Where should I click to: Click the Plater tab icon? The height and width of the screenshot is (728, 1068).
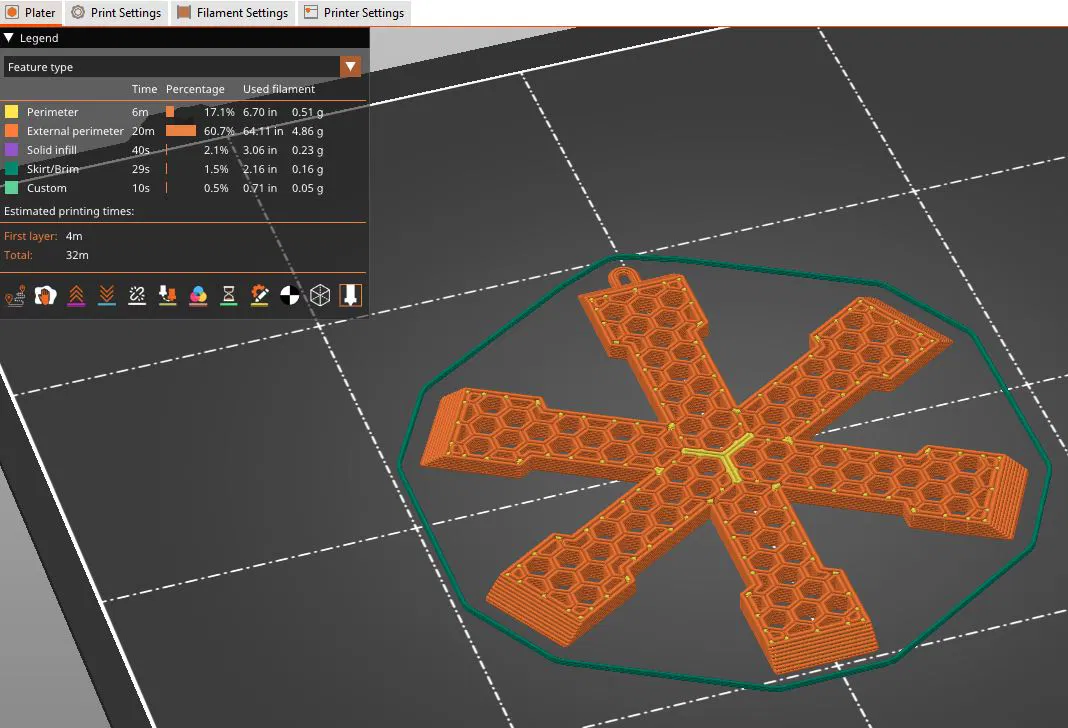12,12
